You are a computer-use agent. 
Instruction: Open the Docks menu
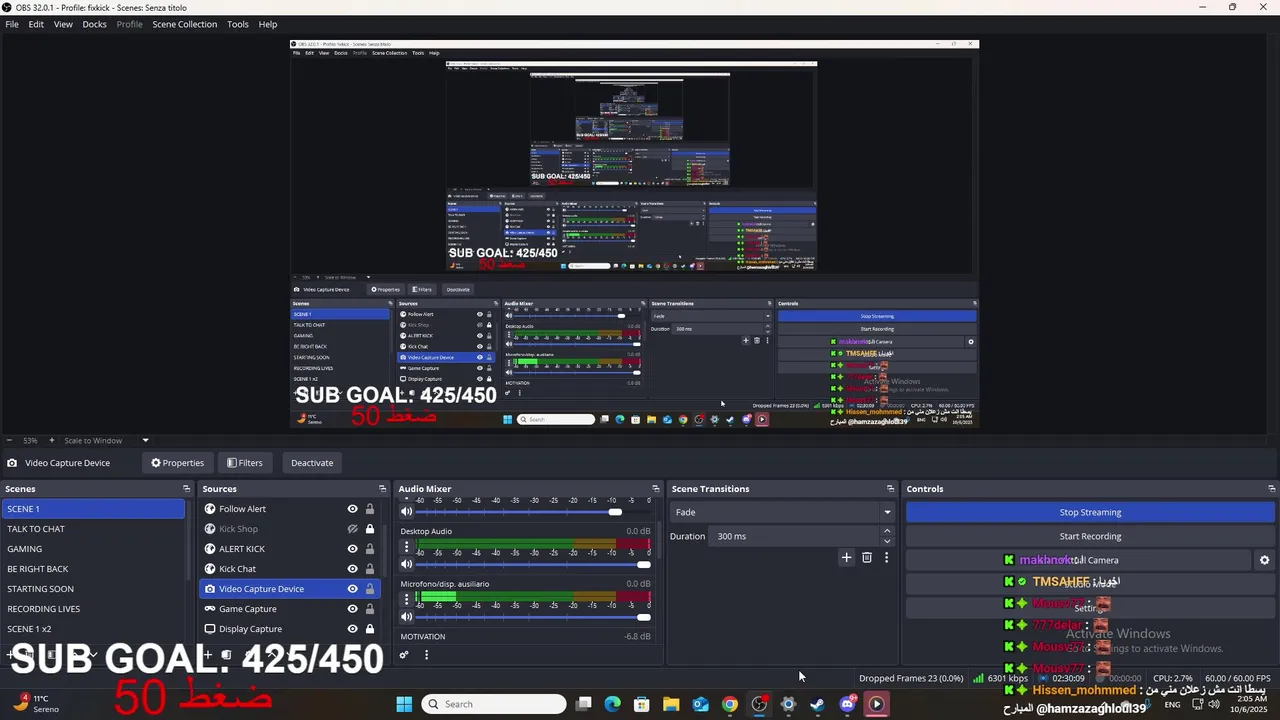point(94,24)
